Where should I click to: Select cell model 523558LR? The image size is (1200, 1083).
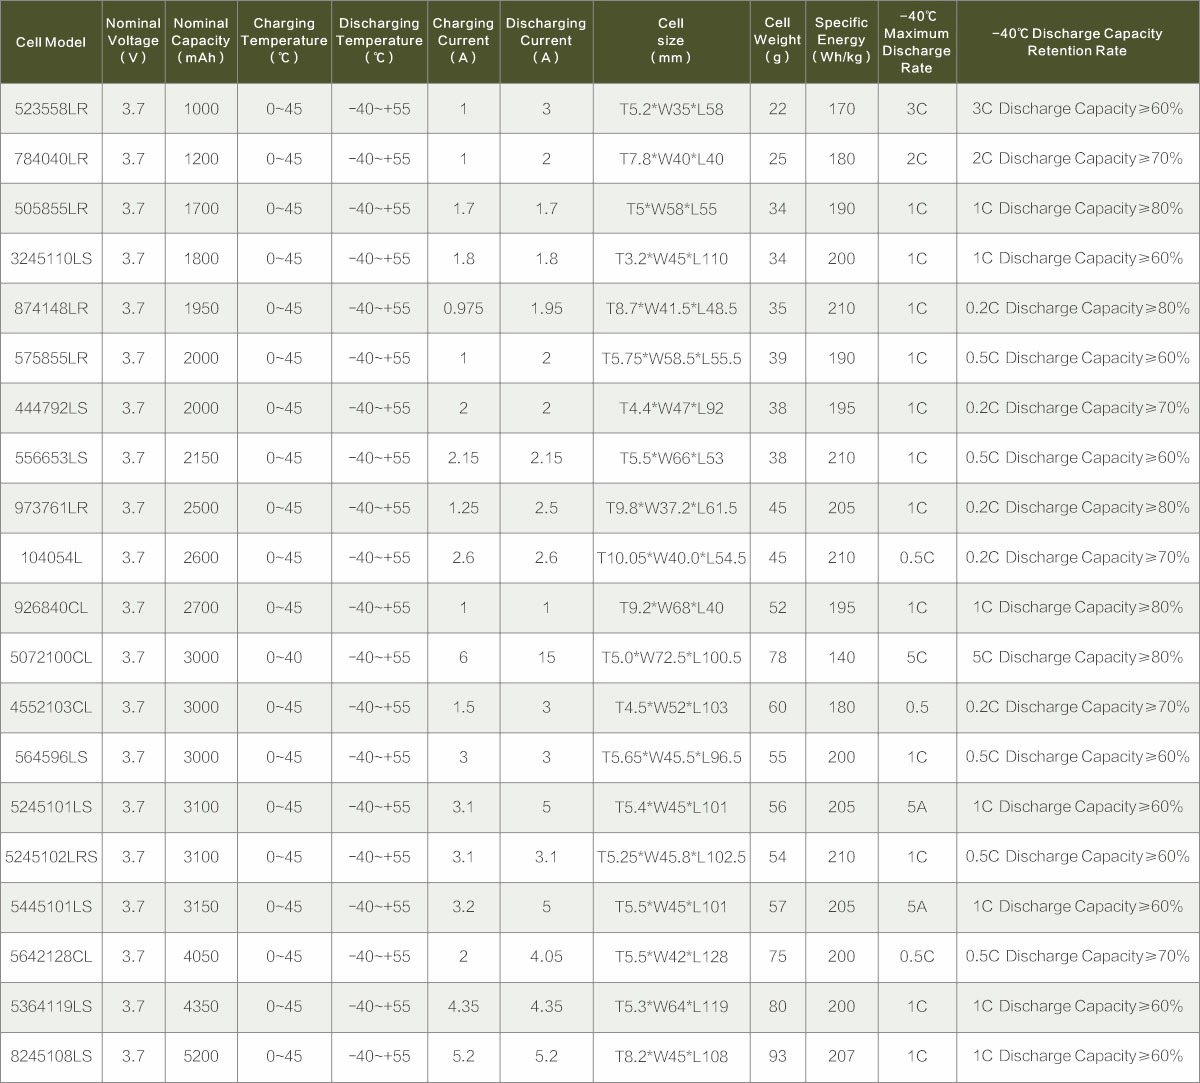click(51, 109)
